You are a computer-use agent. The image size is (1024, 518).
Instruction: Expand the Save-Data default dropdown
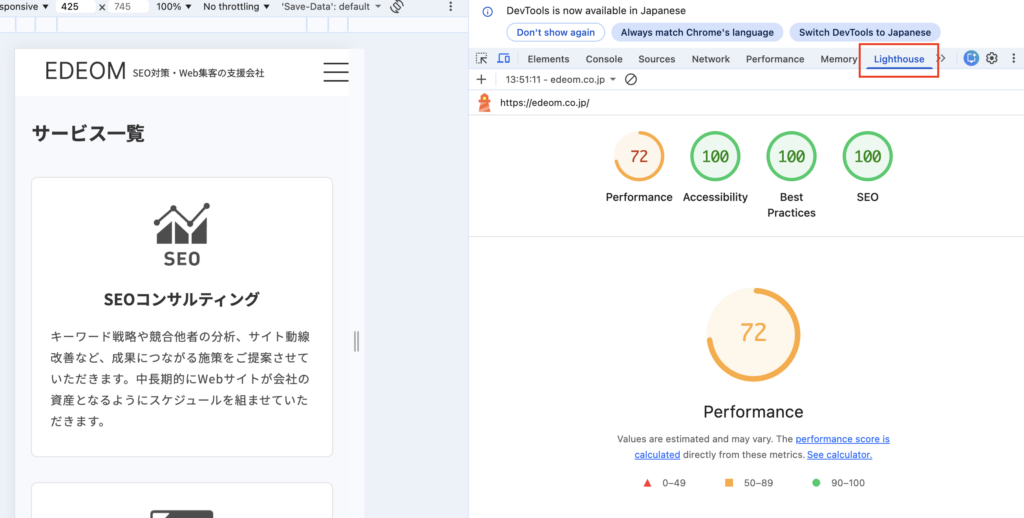(331, 6)
